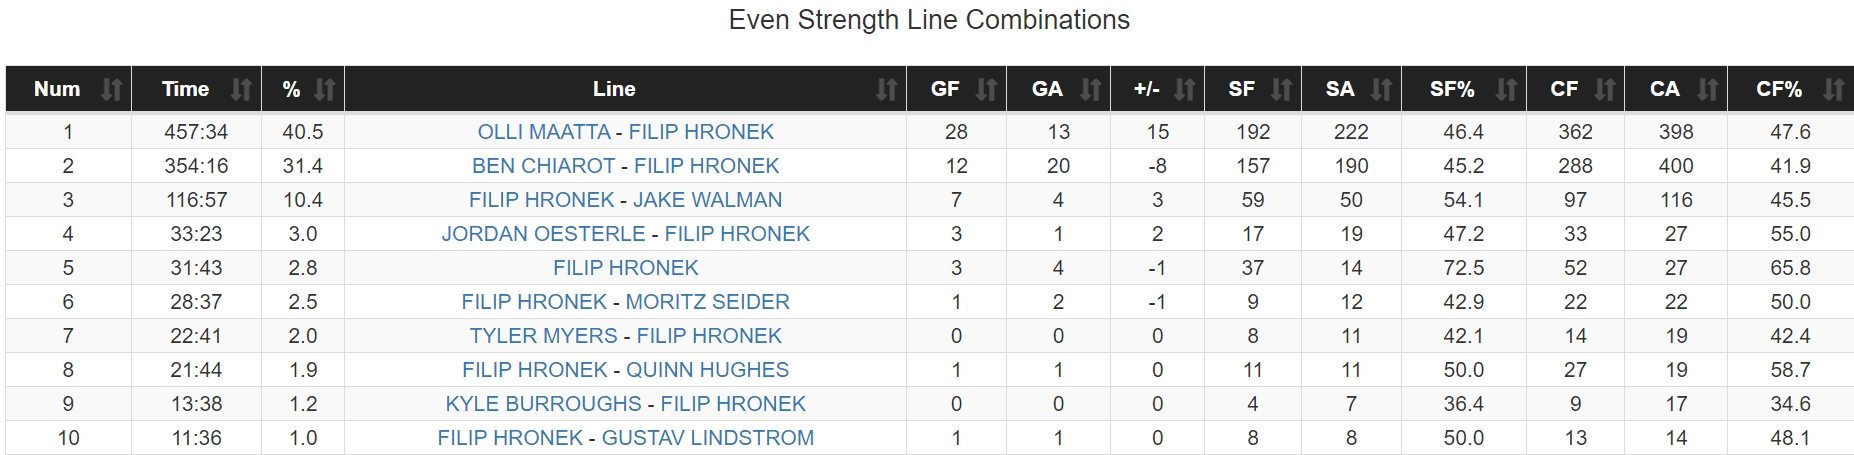This screenshot has height=455, width=1854.
Task: Click the GA column sort icon
Action: 1090,90
